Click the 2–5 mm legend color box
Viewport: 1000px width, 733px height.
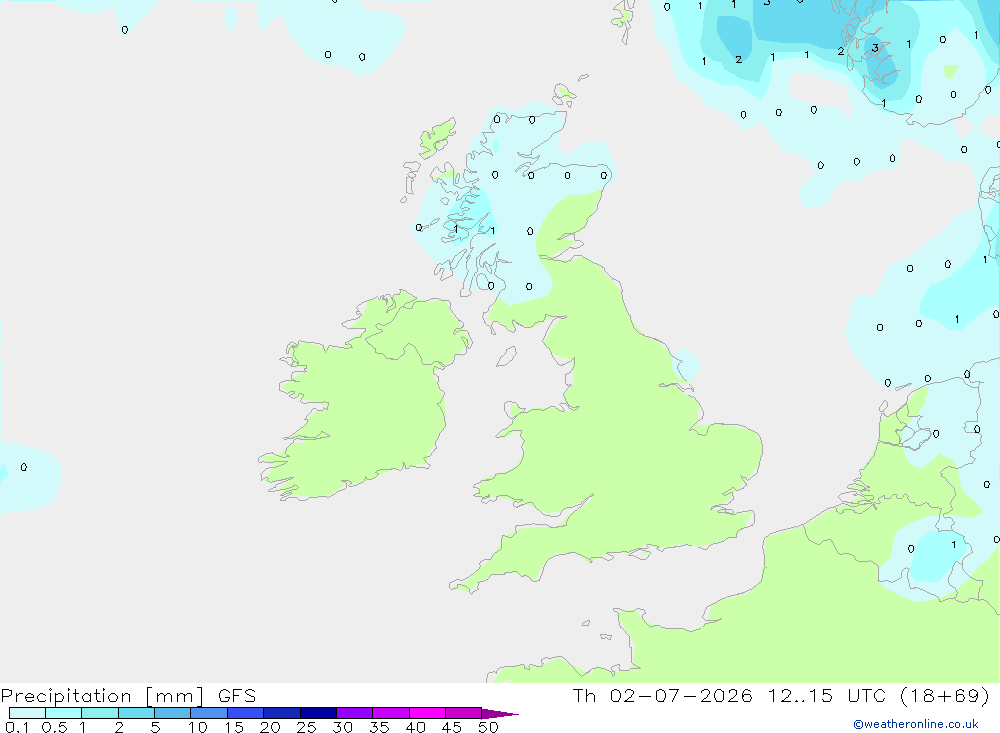pos(136,713)
